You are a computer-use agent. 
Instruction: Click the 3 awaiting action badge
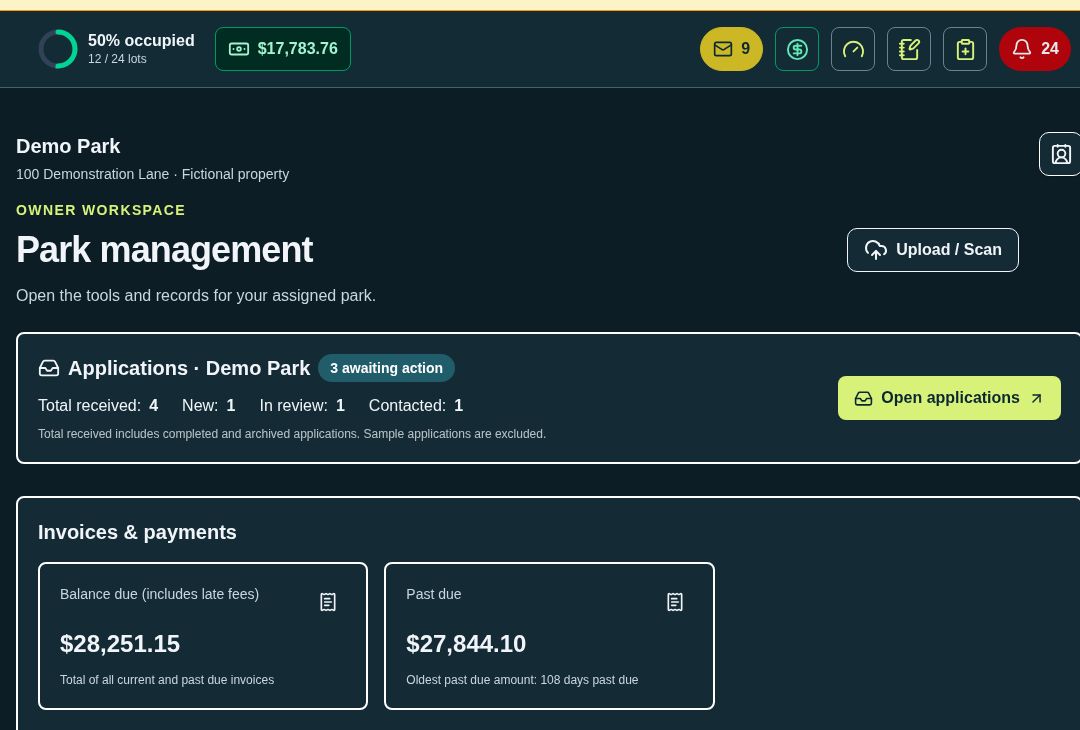click(x=386, y=368)
